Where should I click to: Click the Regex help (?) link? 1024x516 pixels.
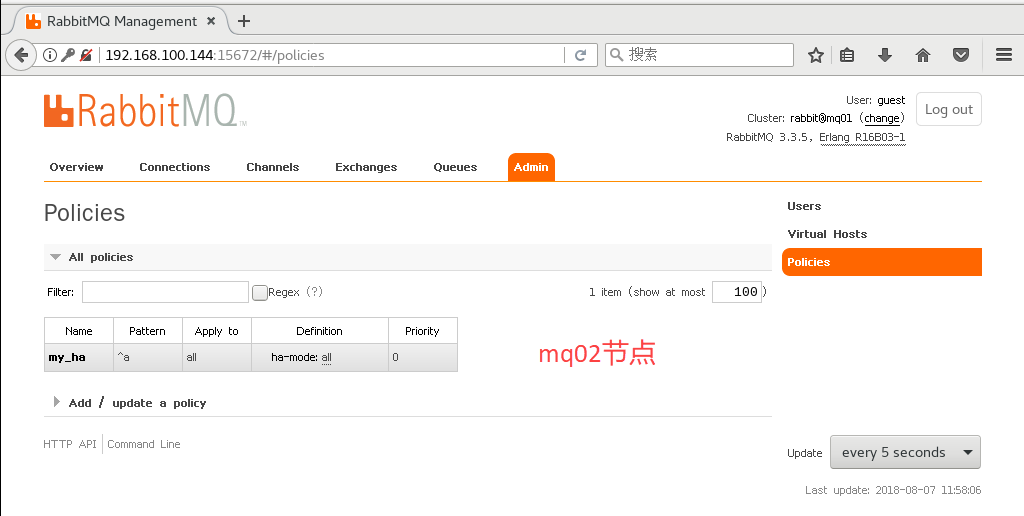314,292
